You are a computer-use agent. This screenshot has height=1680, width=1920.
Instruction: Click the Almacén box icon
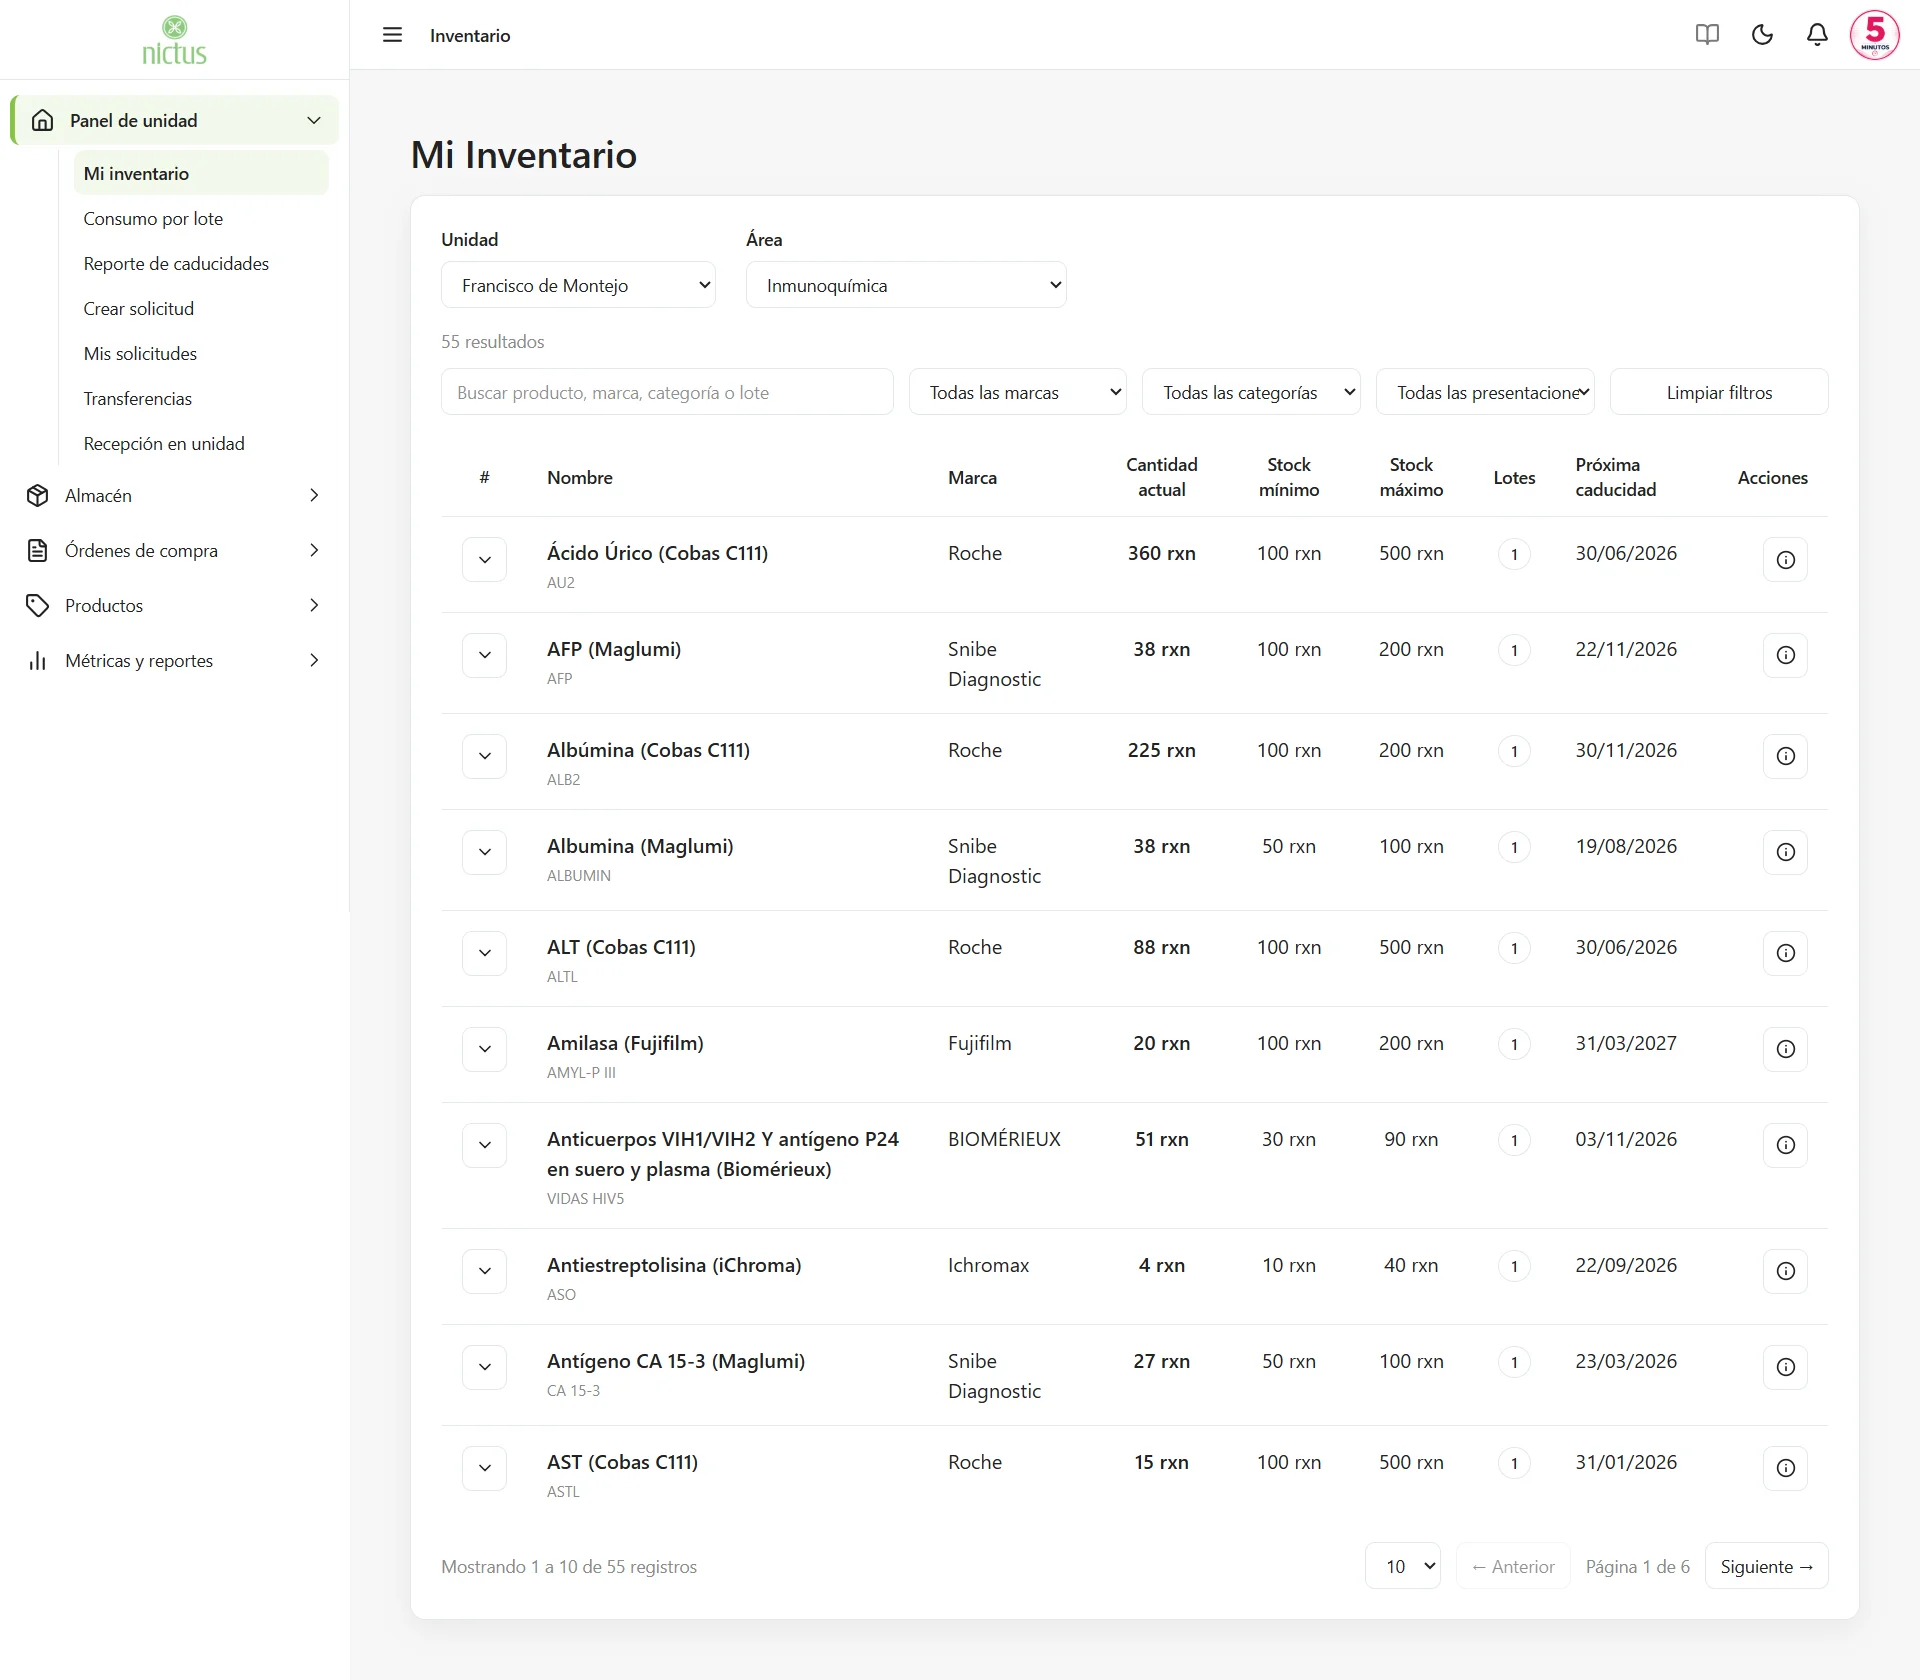38,495
